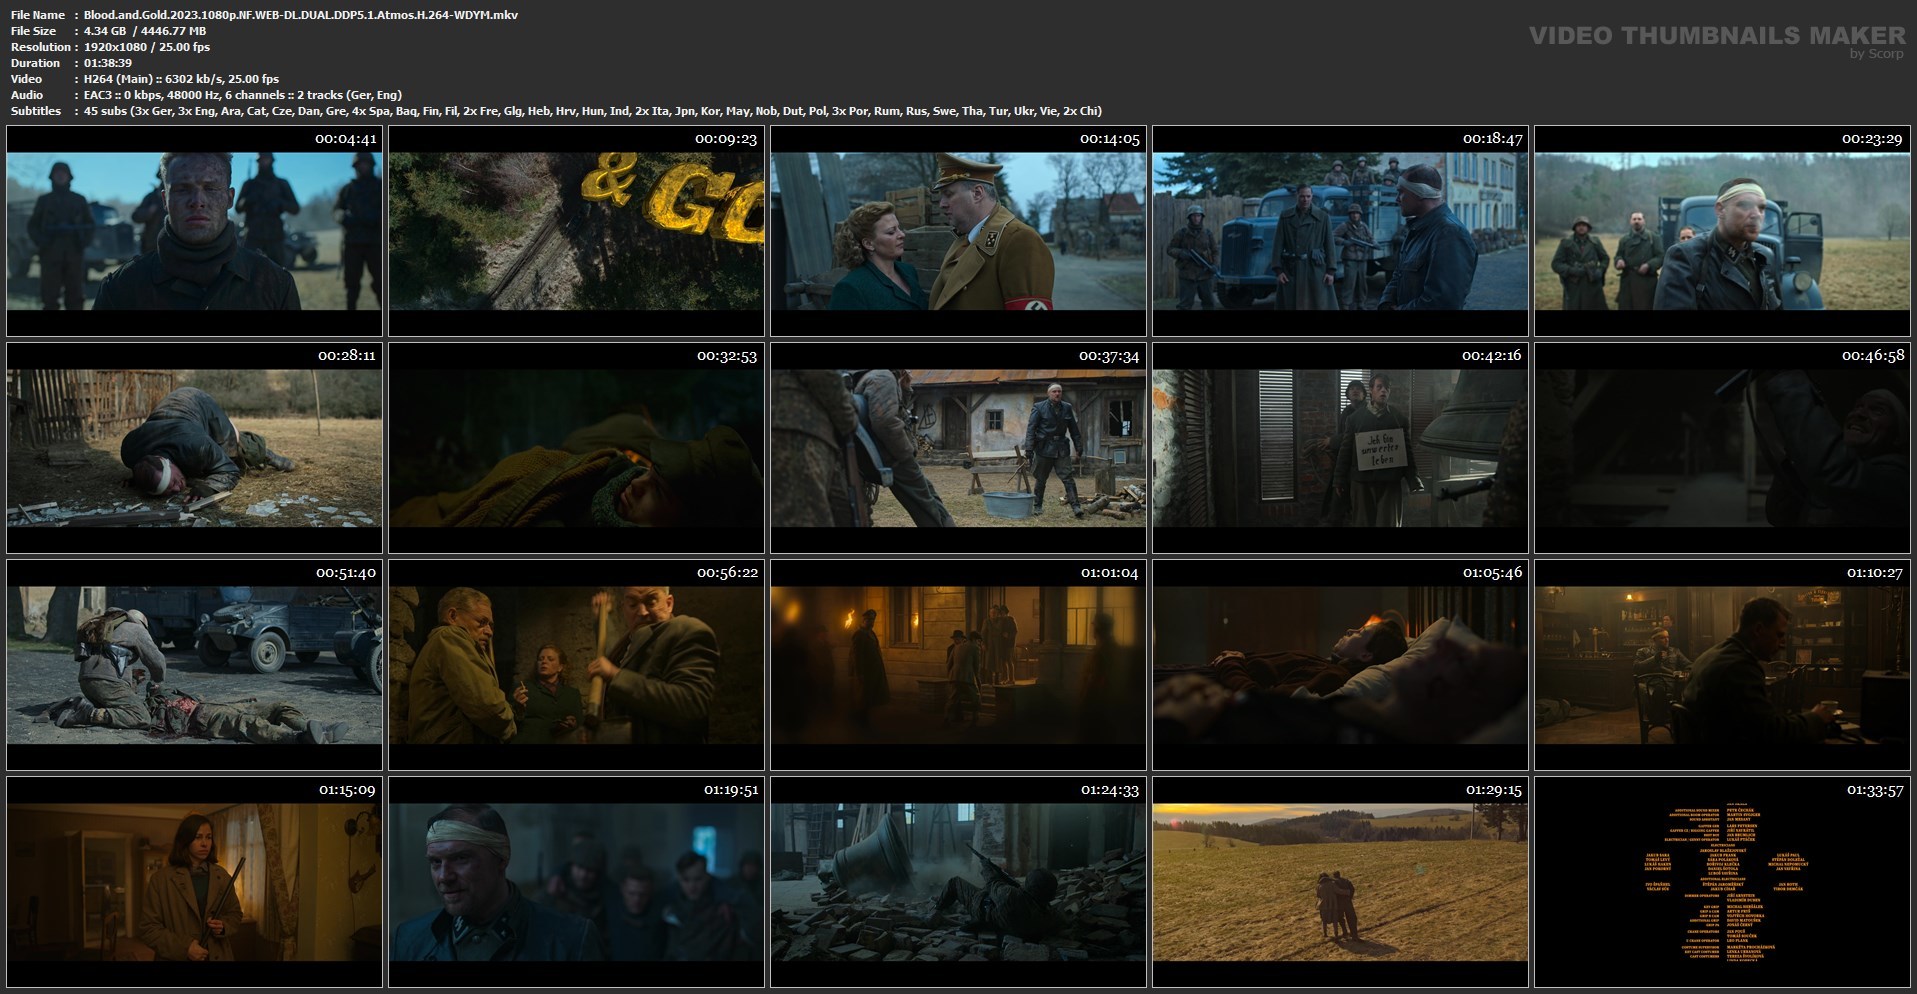
Task: Open the 01:15:09 thumbnail
Action: tap(194, 882)
